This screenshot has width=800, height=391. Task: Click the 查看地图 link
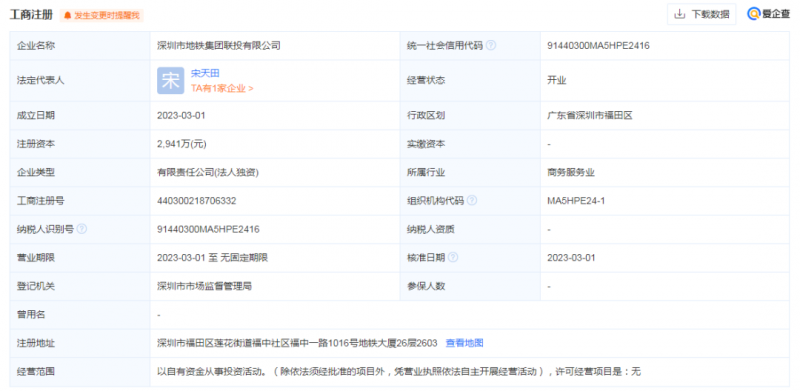464,343
